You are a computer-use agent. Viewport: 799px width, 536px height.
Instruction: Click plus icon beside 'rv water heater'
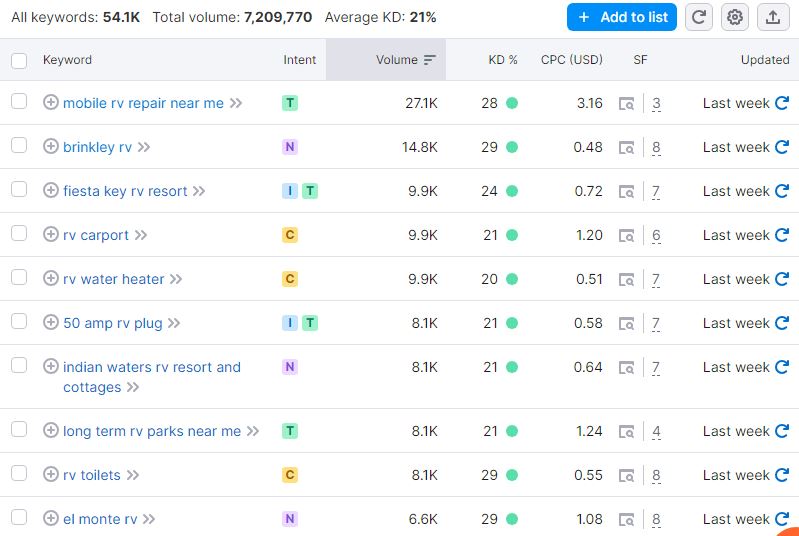50,279
